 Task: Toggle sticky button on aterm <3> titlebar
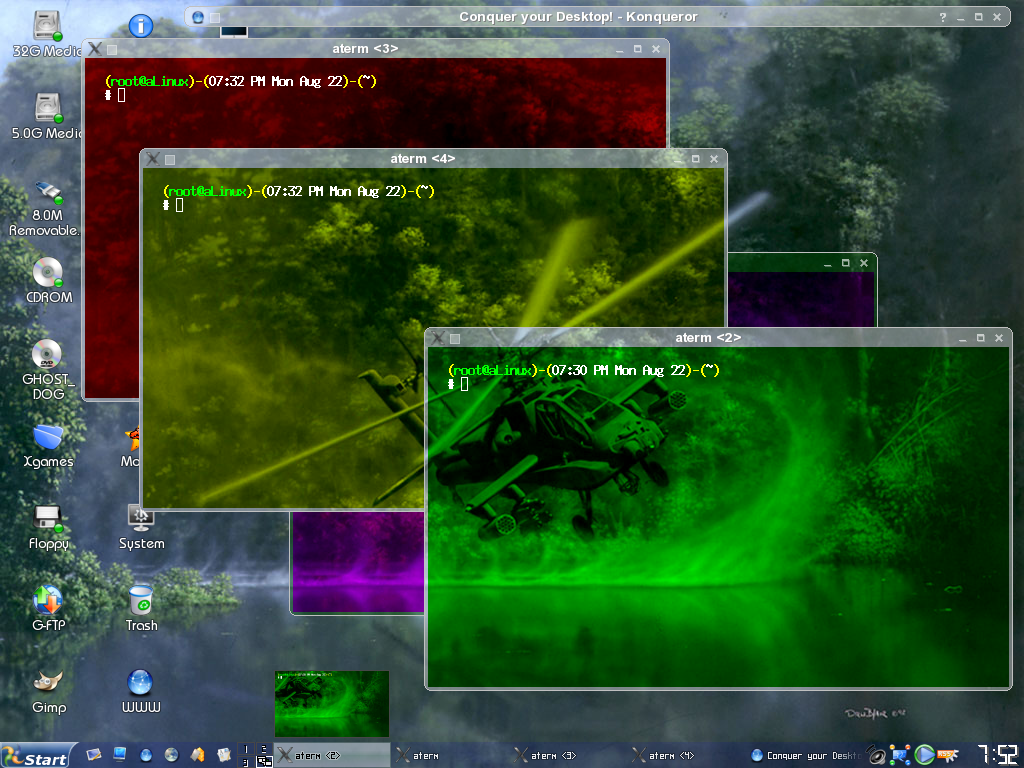tap(112, 50)
